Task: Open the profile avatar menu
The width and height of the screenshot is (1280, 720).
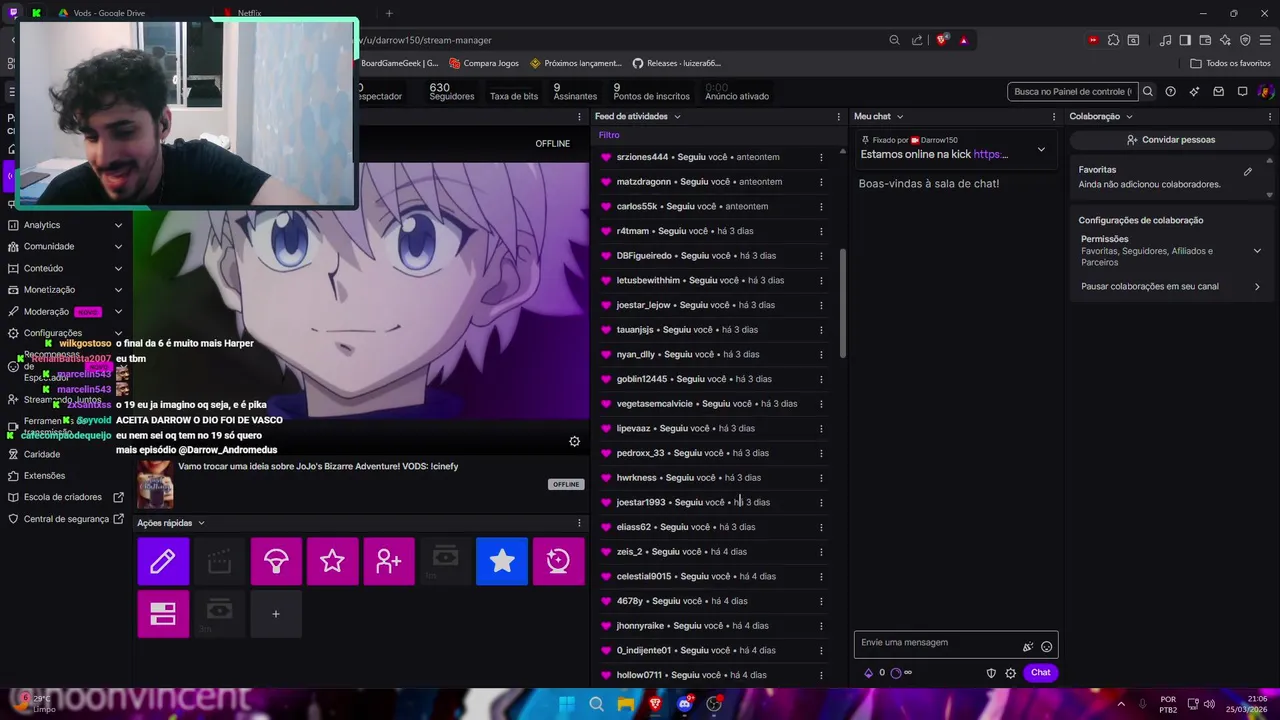Action: pyautogui.click(x=1265, y=91)
